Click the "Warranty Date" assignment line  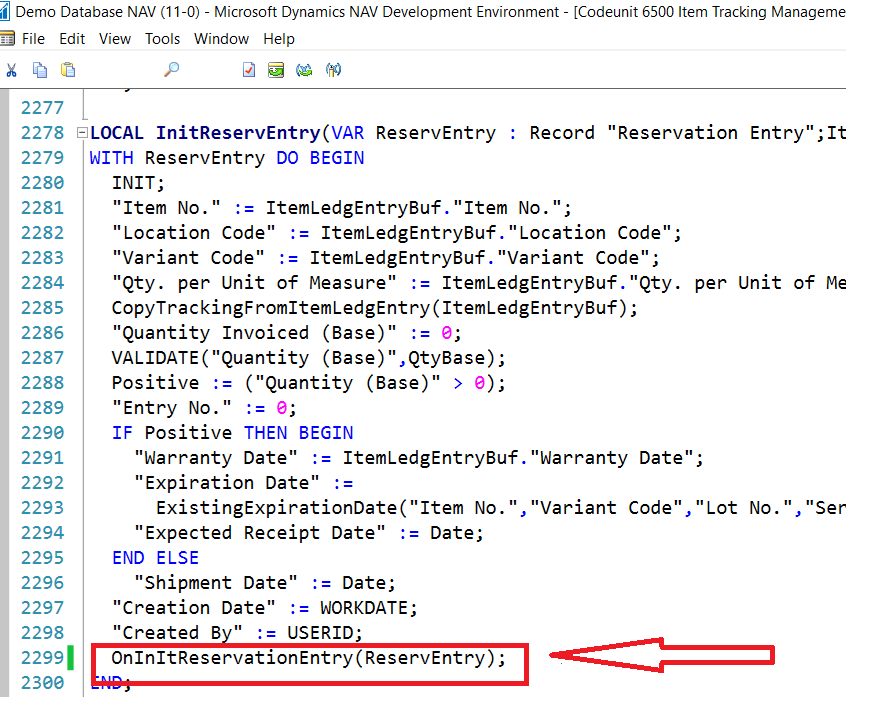pyautogui.click(x=418, y=458)
